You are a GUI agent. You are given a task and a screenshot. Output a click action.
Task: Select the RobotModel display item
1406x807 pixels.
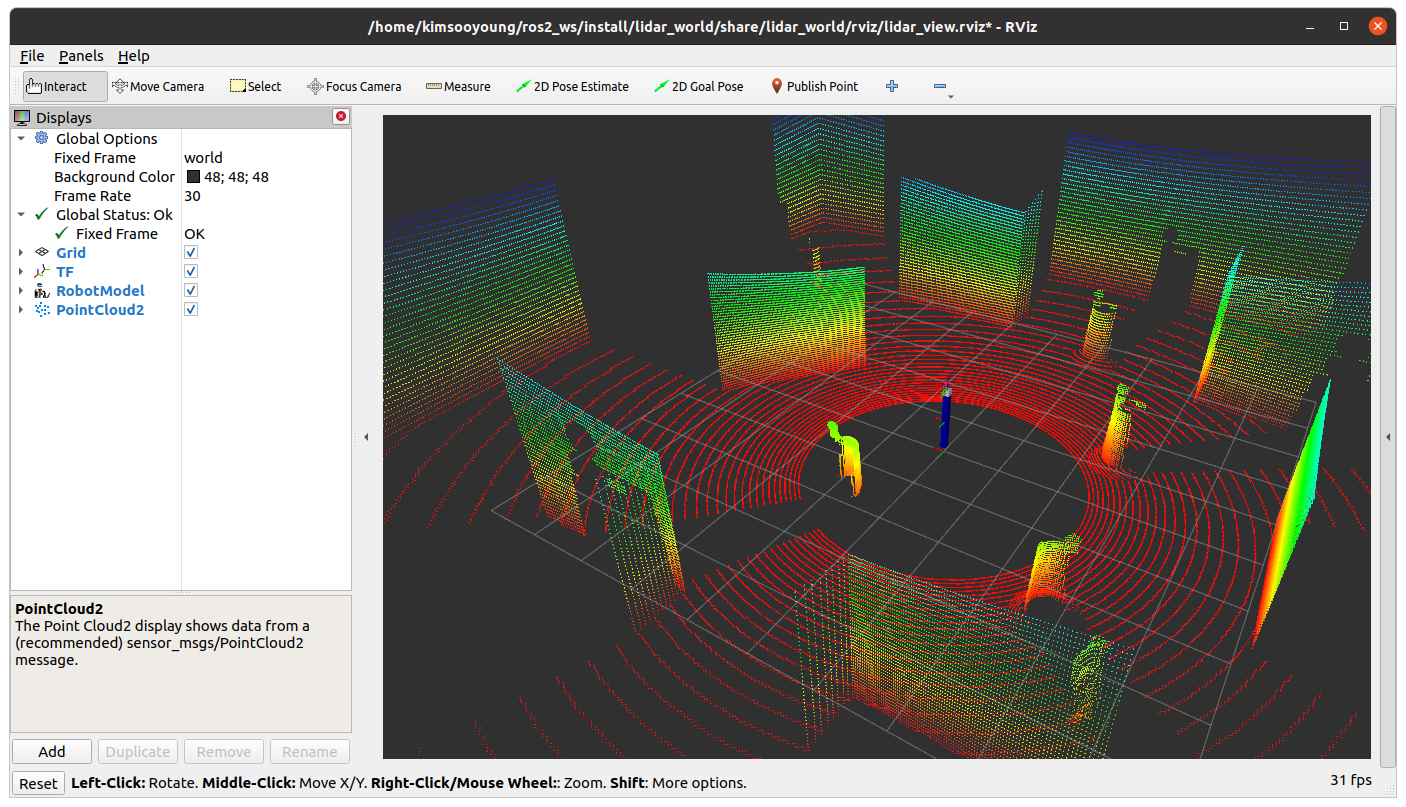pyautogui.click(x=100, y=291)
